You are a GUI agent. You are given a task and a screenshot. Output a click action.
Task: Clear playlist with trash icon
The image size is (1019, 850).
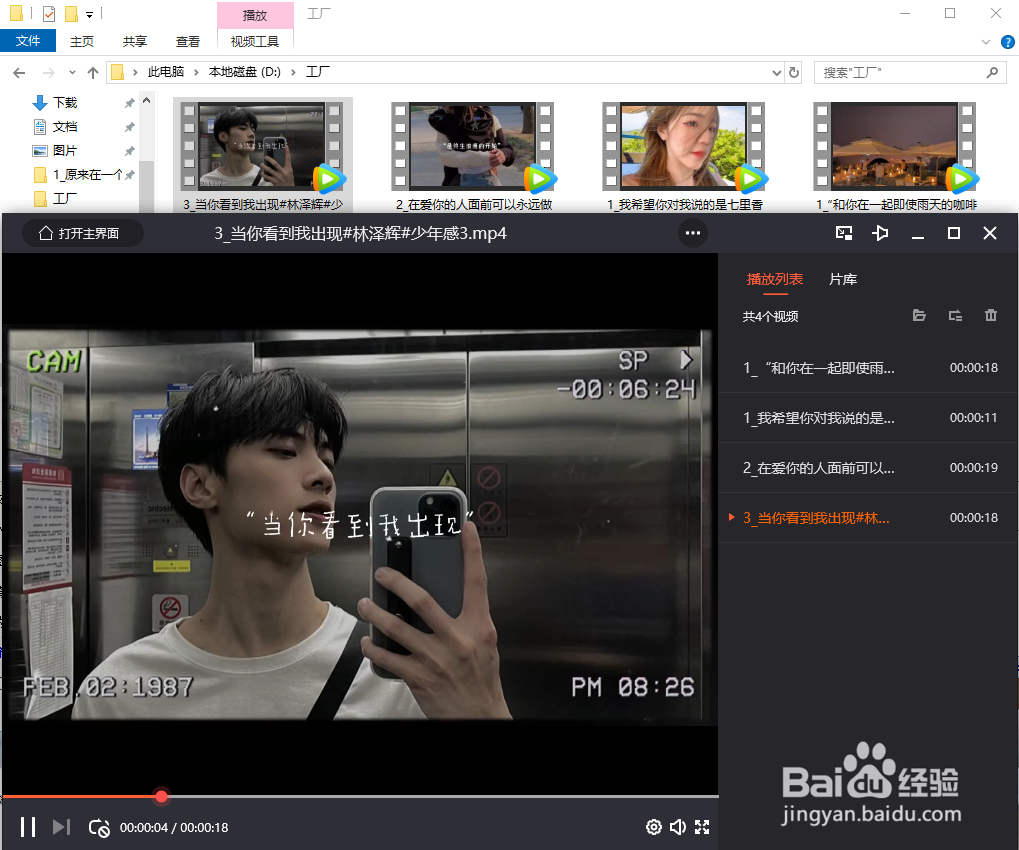click(990, 316)
